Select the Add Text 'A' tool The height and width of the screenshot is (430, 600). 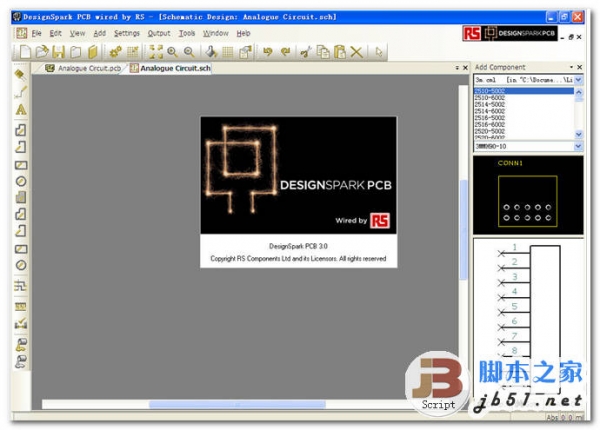[x=21, y=110]
